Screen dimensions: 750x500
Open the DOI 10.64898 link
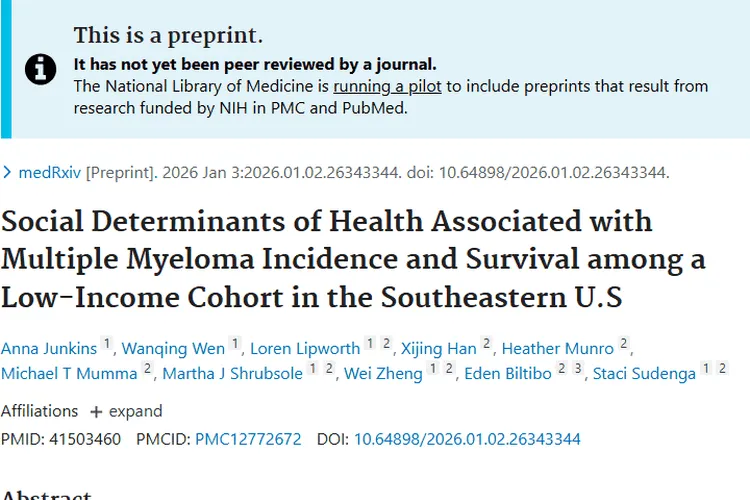coord(467,439)
